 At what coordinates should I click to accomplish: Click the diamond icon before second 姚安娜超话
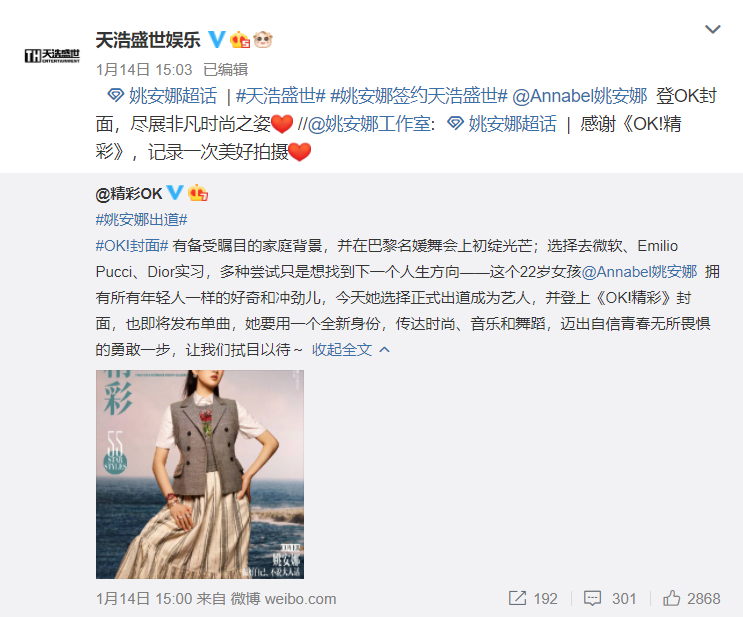[455, 124]
